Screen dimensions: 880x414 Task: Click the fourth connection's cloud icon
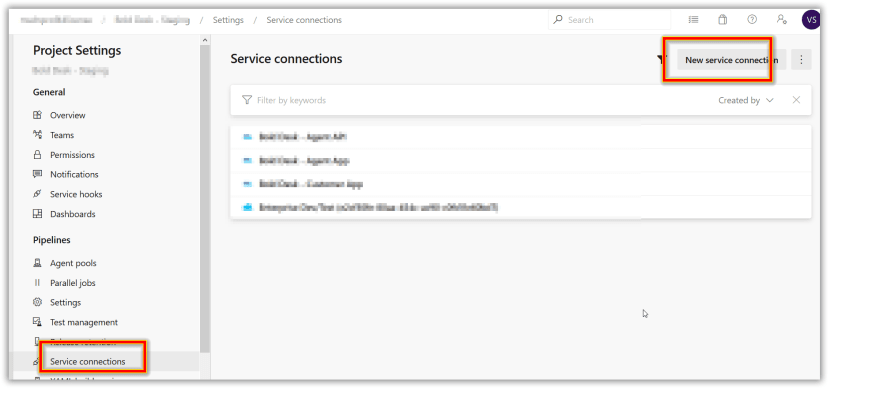click(247, 208)
